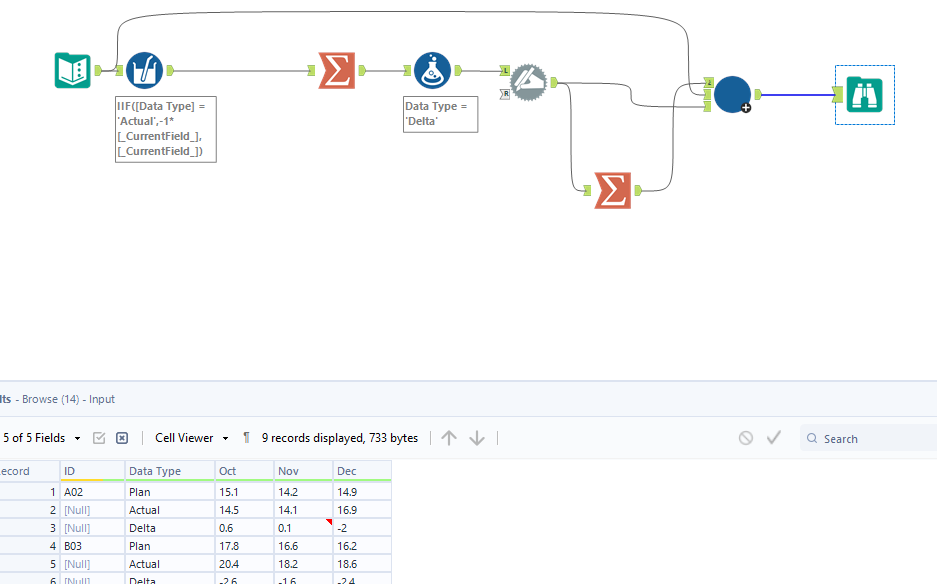Viewport: 937px width, 584px height.
Task: Select the Input Data tool on canvas
Action: pos(71,70)
